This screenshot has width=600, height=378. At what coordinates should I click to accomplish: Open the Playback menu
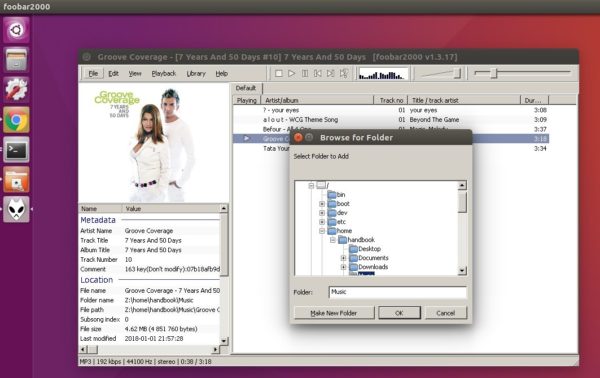pyautogui.click(x=164, y=73)
